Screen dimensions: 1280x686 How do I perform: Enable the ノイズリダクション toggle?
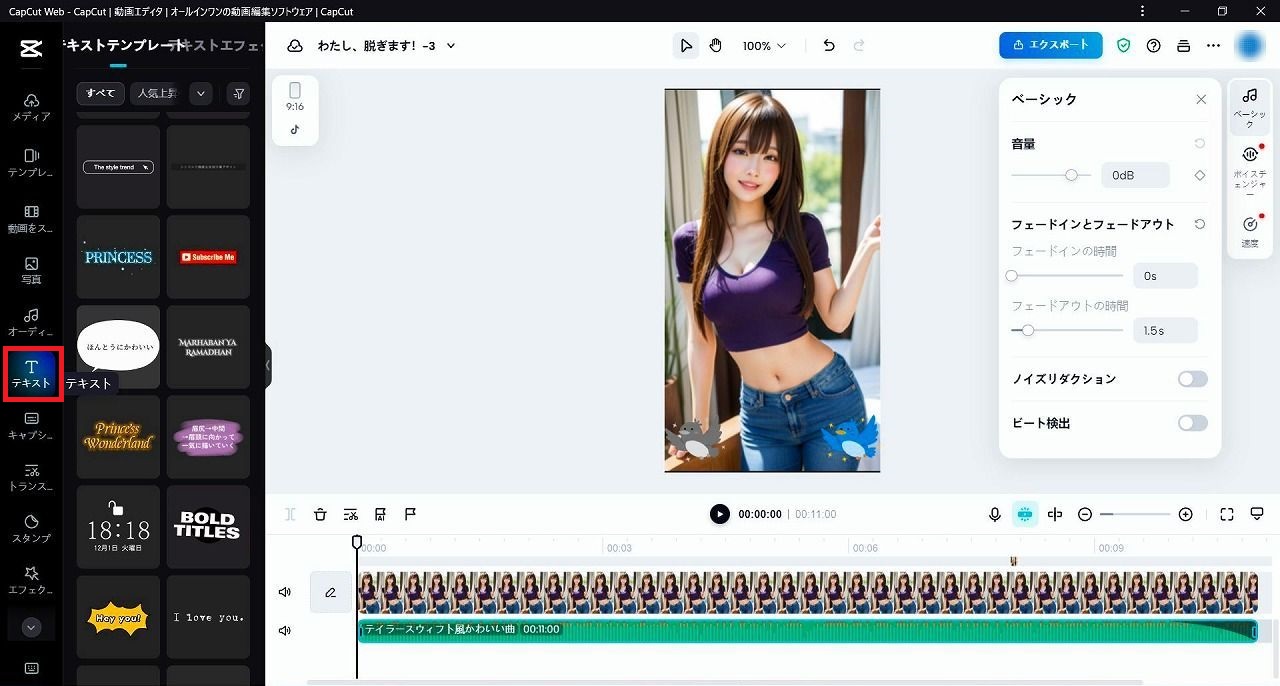click(1192, 379)
